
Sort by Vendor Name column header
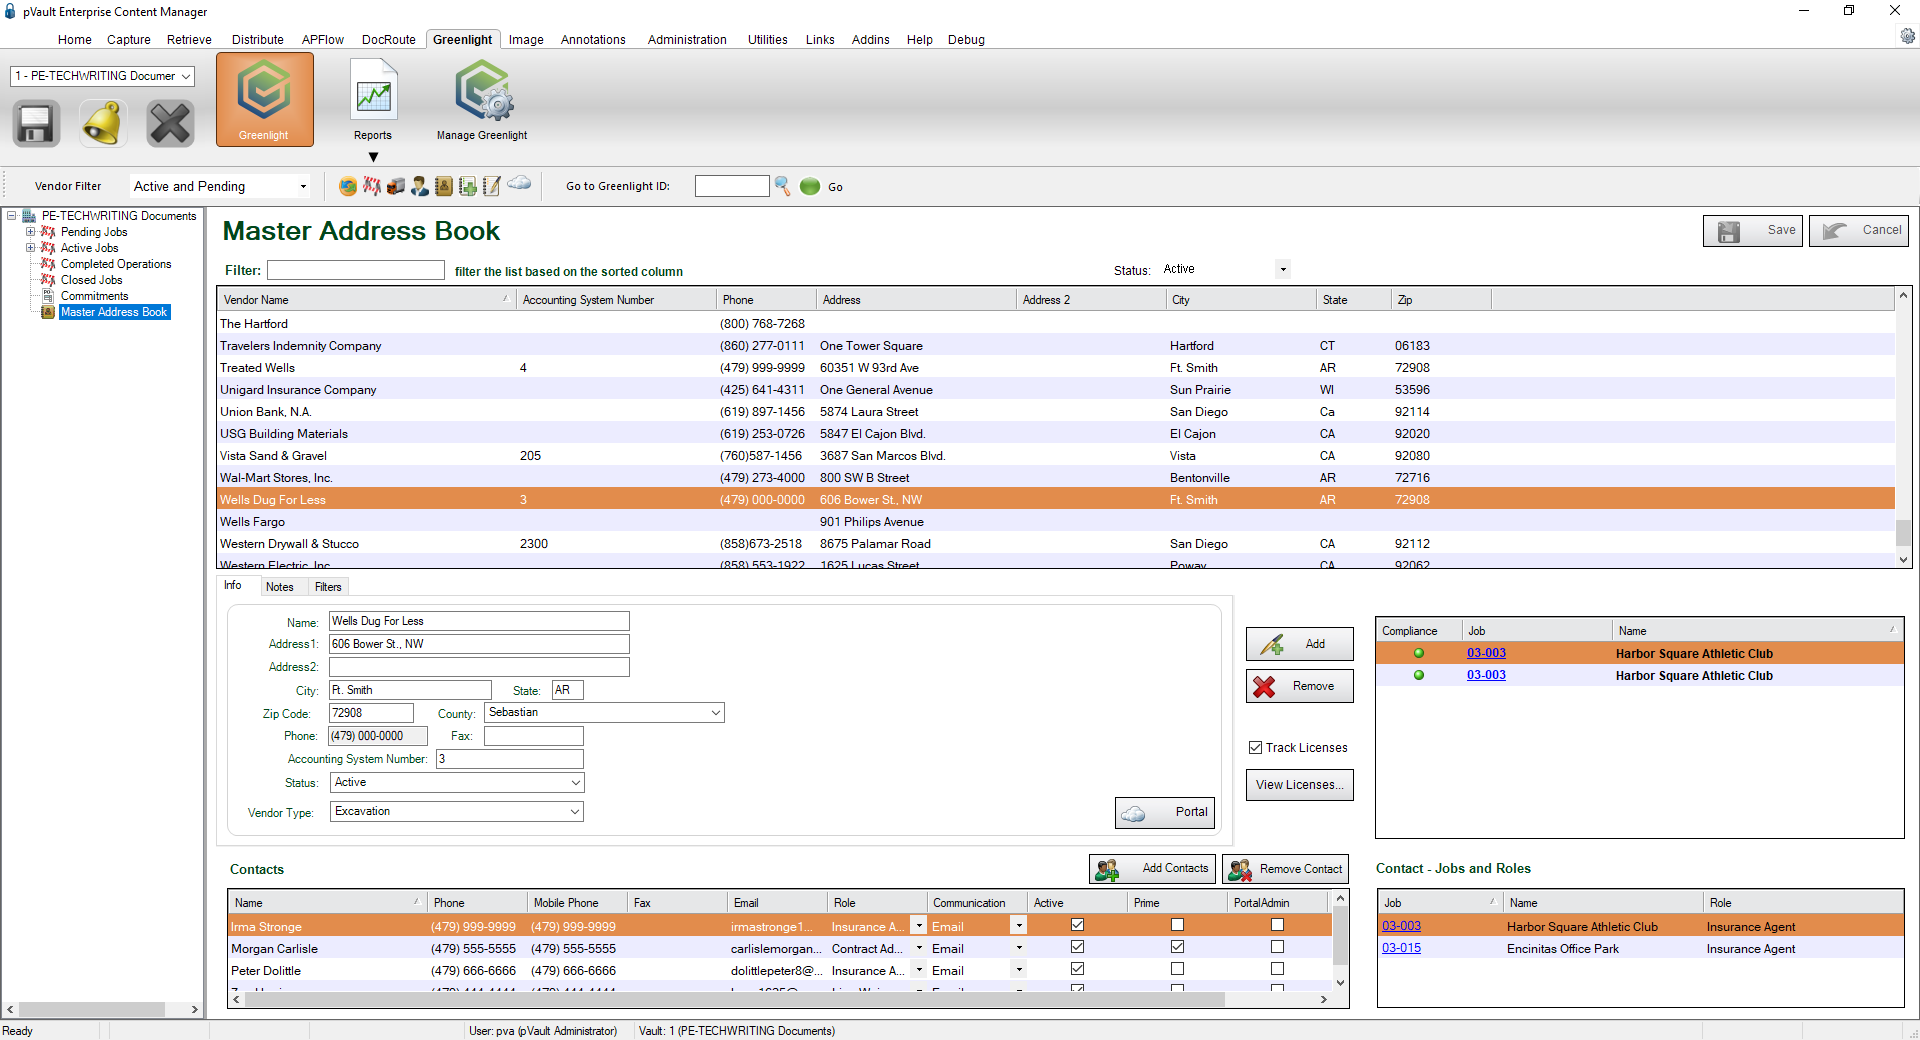click(x=366, y=300)
